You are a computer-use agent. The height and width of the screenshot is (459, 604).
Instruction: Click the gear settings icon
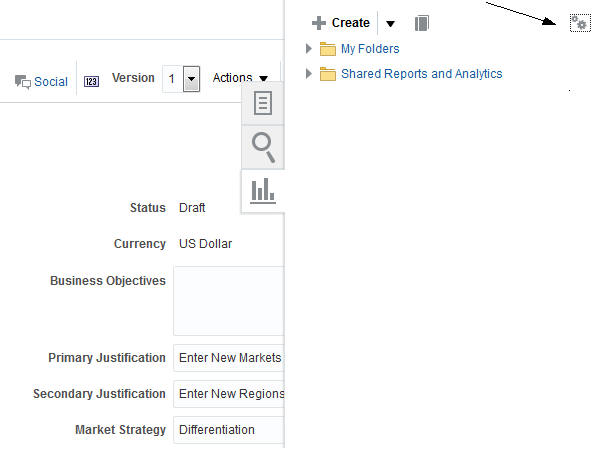tap(579, 23)
